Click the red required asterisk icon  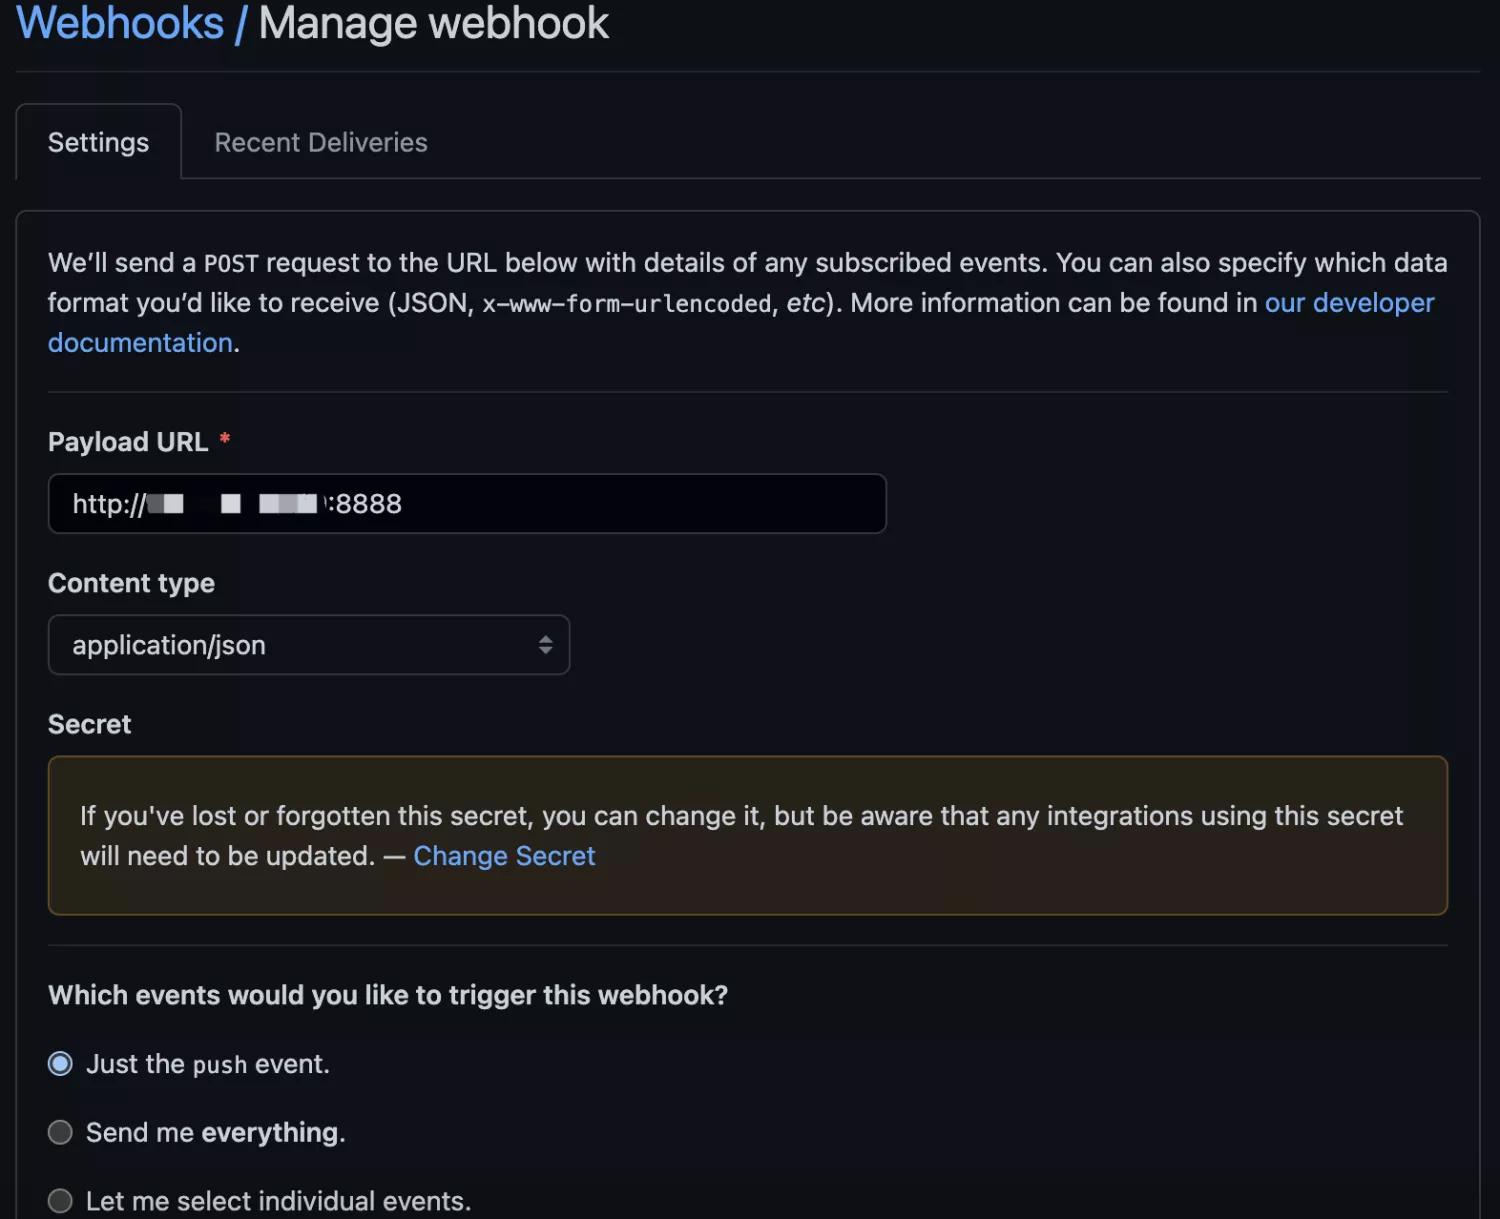coord(225,440)
